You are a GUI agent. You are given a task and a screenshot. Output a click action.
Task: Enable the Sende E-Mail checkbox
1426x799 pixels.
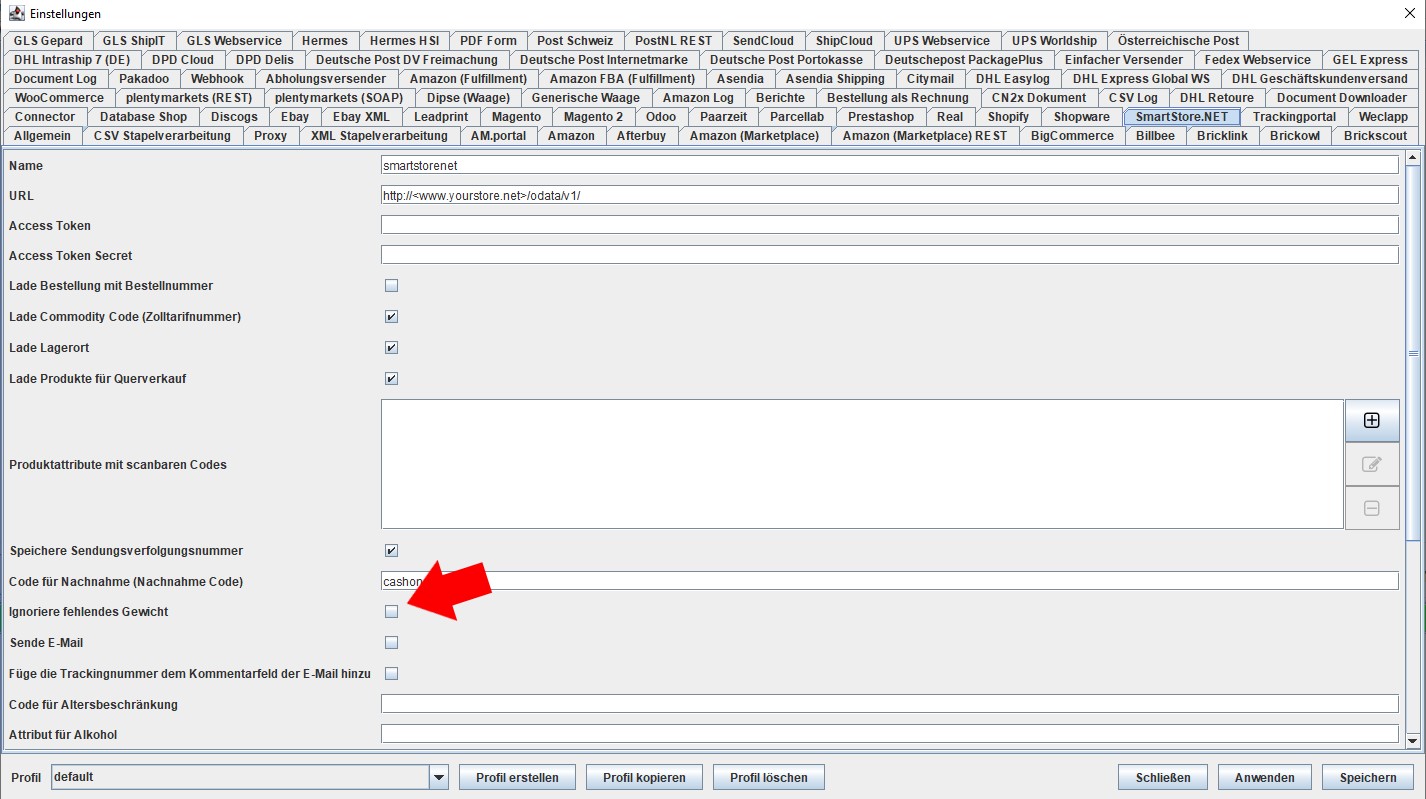click(392, 643)
